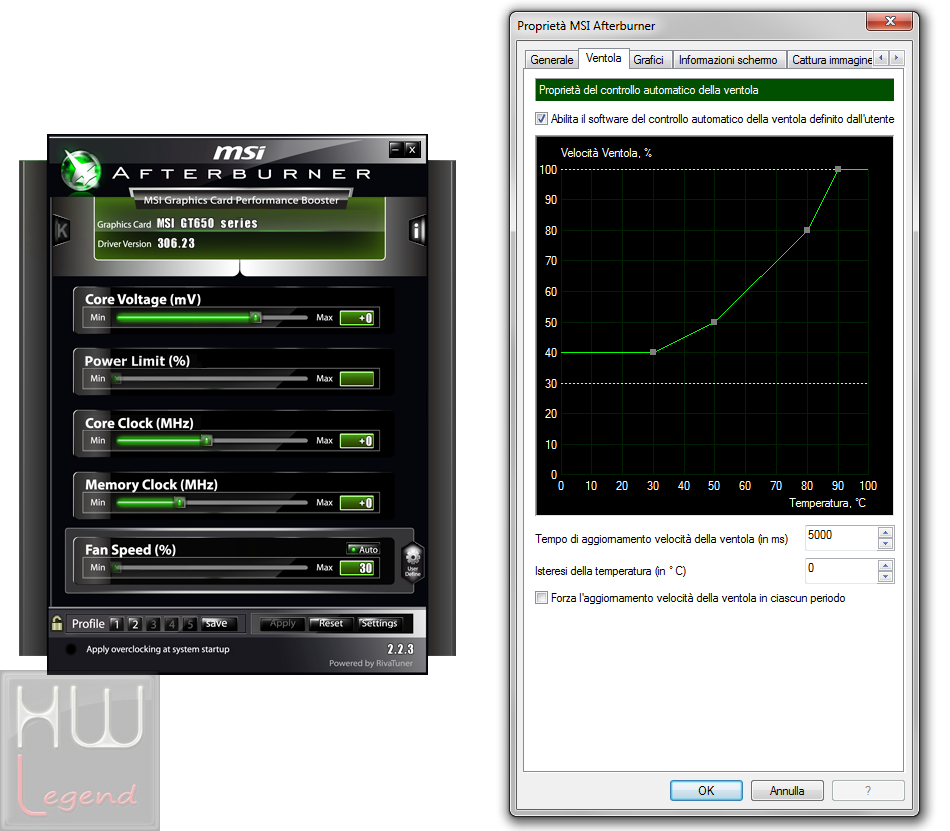Select profile slot 1

[x=116, y=624]
